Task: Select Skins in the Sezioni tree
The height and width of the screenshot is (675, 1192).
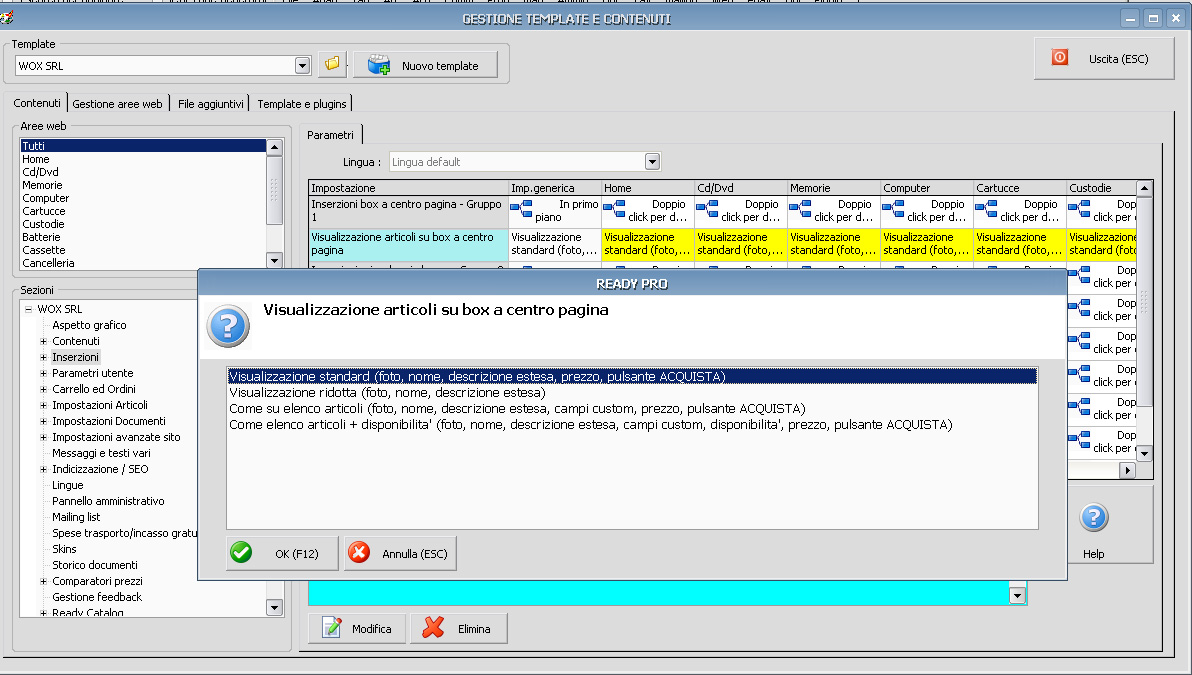Action: pyautogui.click(x=64, y=549)
